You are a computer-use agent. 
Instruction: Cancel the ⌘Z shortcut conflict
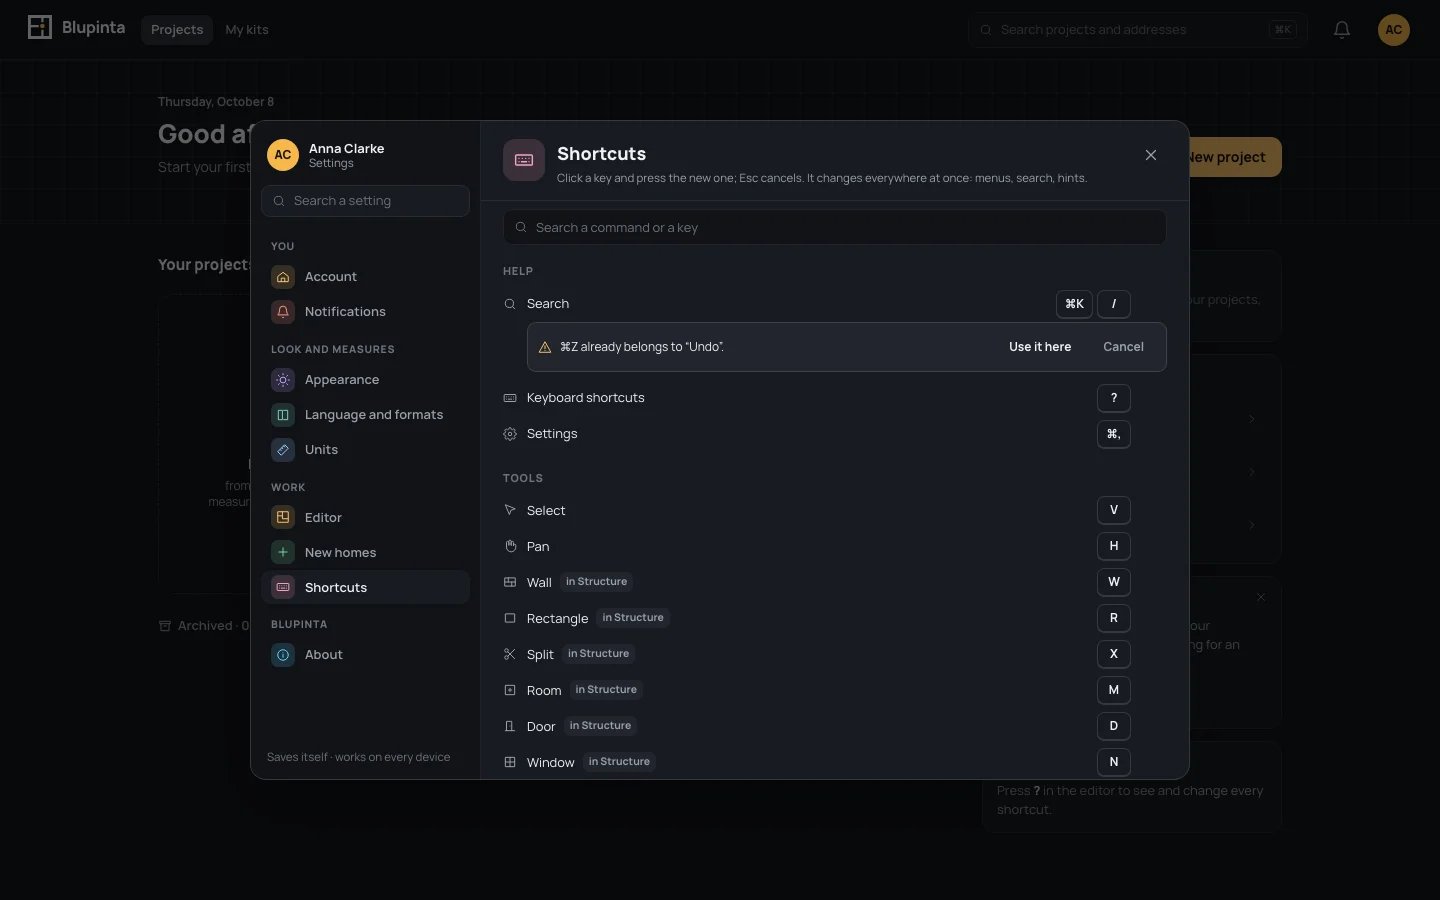tap(1123, 347)
